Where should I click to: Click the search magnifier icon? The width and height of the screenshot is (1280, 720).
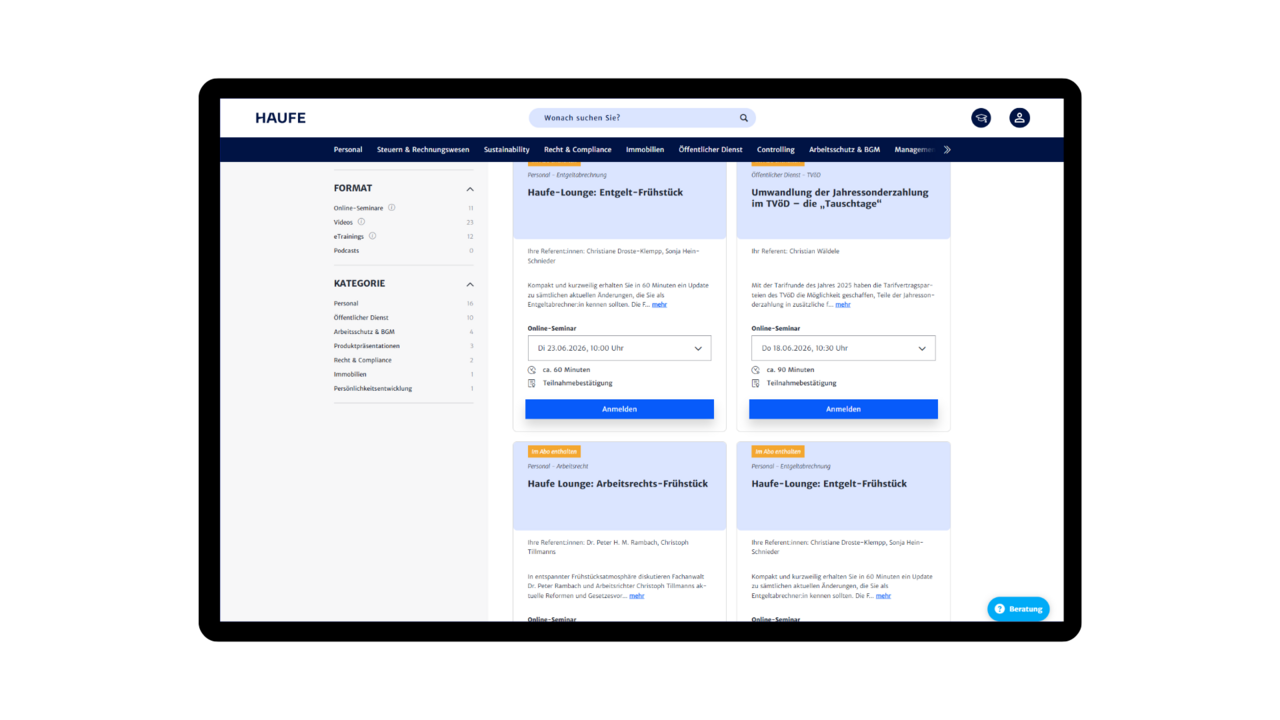click(x=743, y=117)
